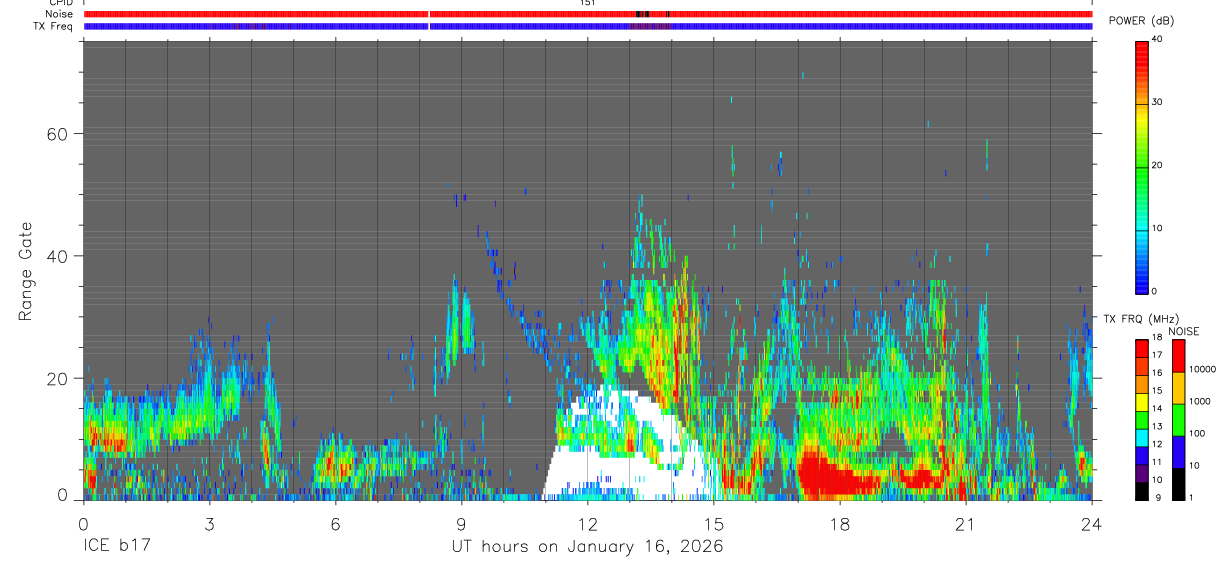Select the red swatch in the NOISE legend
Screen dimensions: 1228x567
point(1178,356)
